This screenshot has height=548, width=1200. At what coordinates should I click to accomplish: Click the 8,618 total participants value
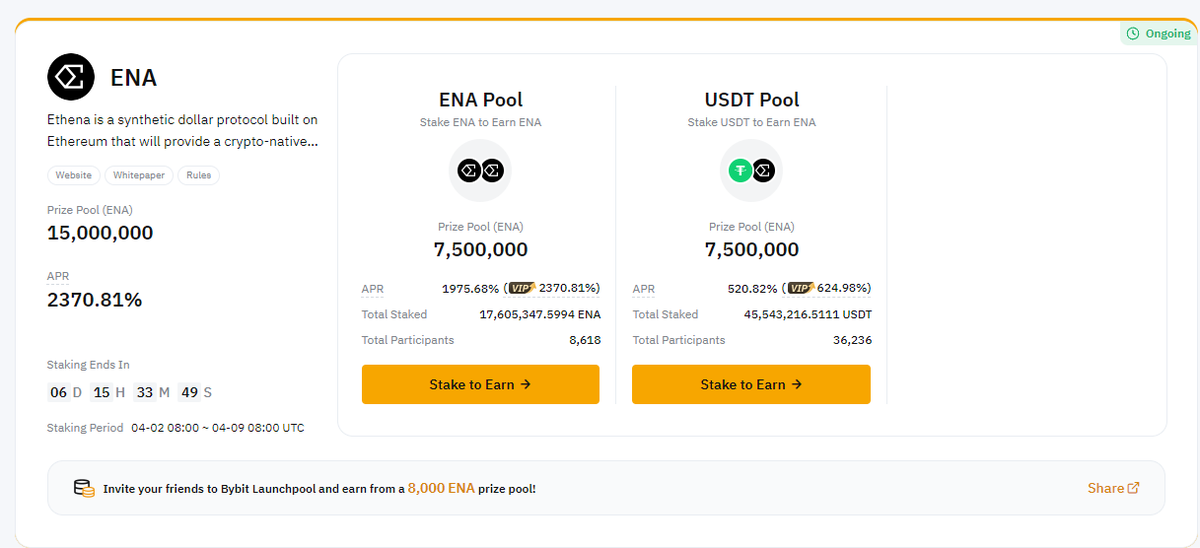[x=585, y=340]
